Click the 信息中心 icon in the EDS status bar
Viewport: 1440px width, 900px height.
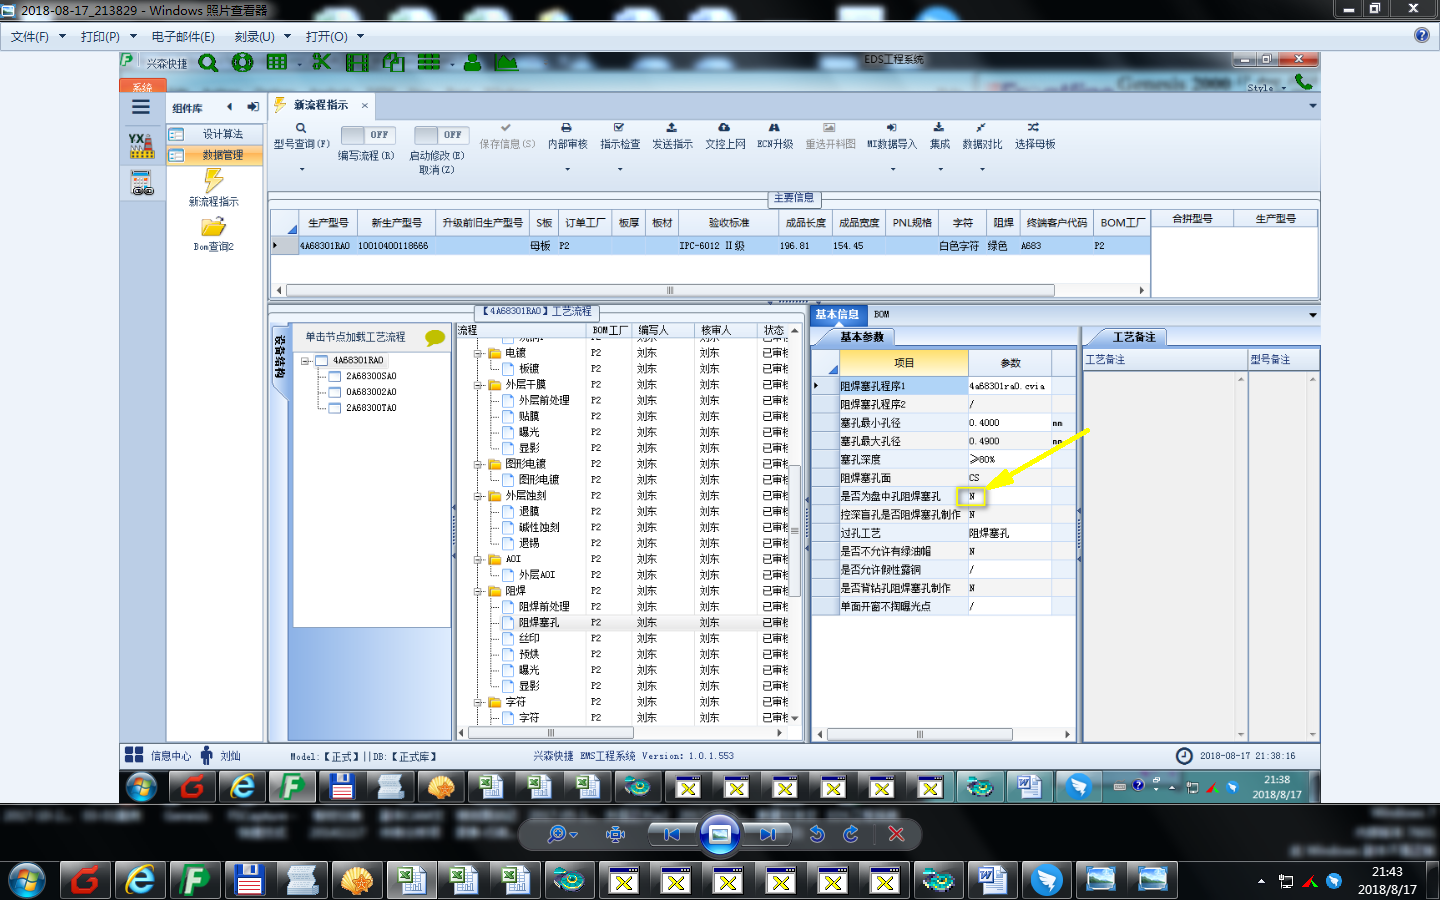click(x=133, y=755)
